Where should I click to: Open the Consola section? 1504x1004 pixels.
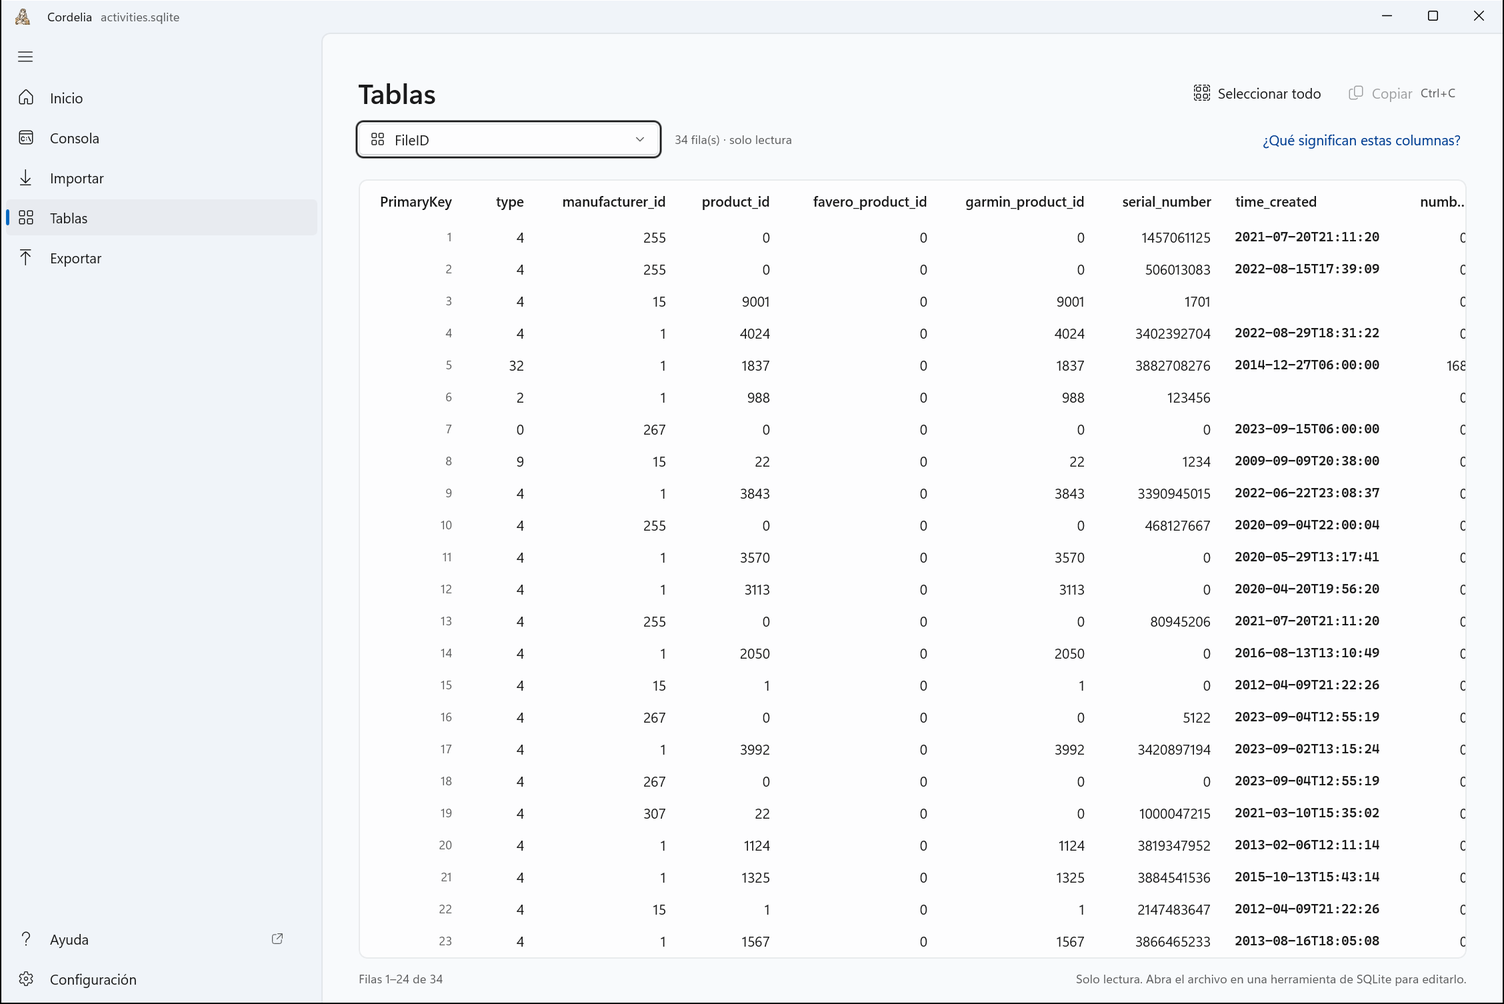pyautogui.click(x=162, y=138)
